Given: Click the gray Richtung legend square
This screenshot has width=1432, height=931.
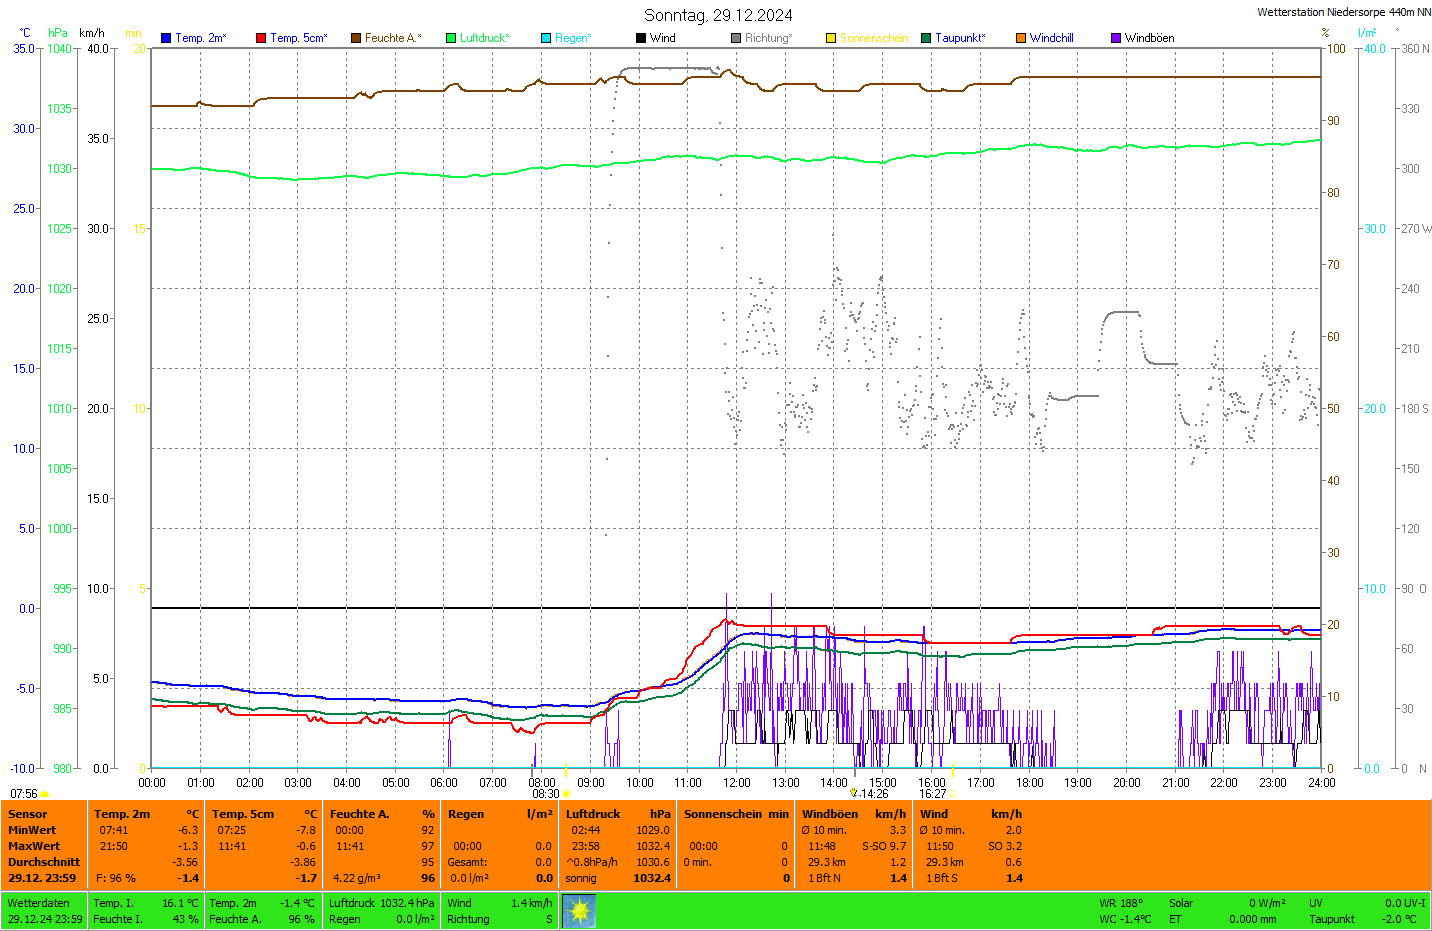Looking at the screenshot, I should point(736,38).
